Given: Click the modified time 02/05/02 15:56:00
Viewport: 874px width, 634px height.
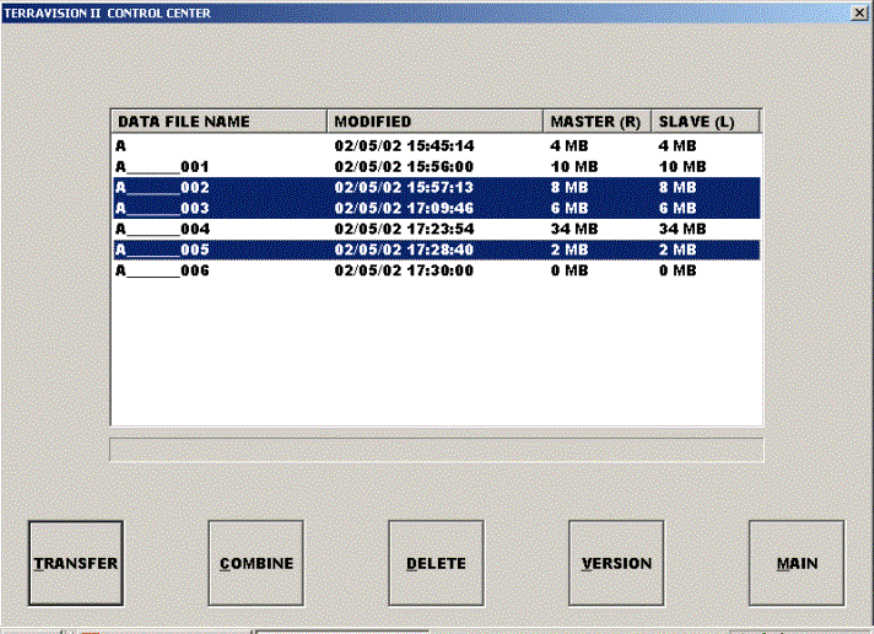Looking at the screenshot, I should pyautogui.click(x=404, y=167).
